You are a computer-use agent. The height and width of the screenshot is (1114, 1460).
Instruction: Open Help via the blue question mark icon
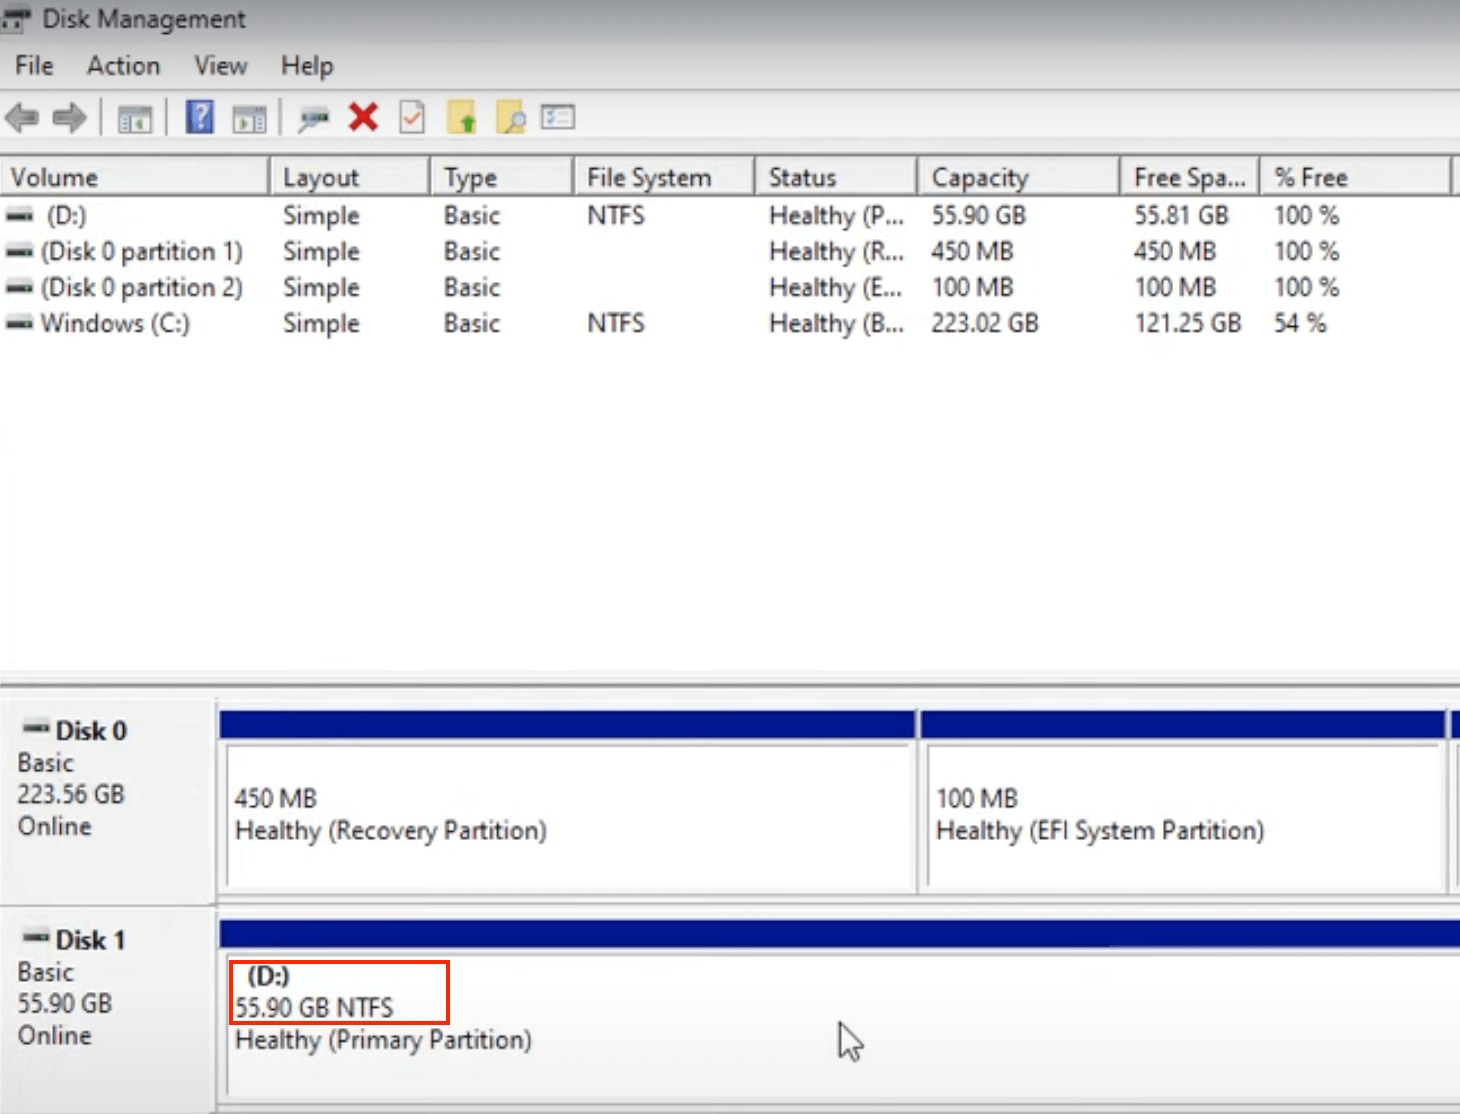coord(200,118)
